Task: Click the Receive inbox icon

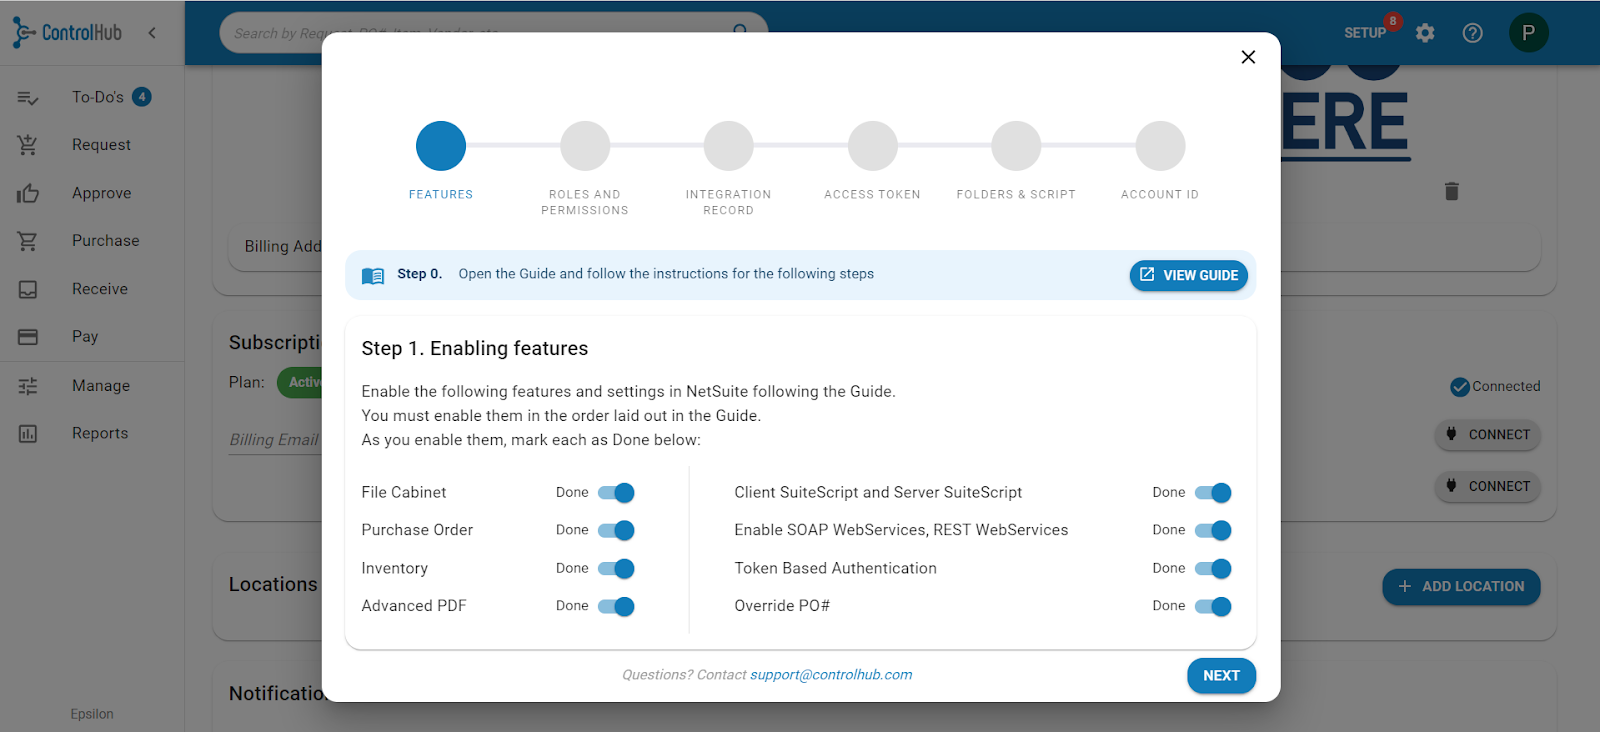Action: (28, 289)
